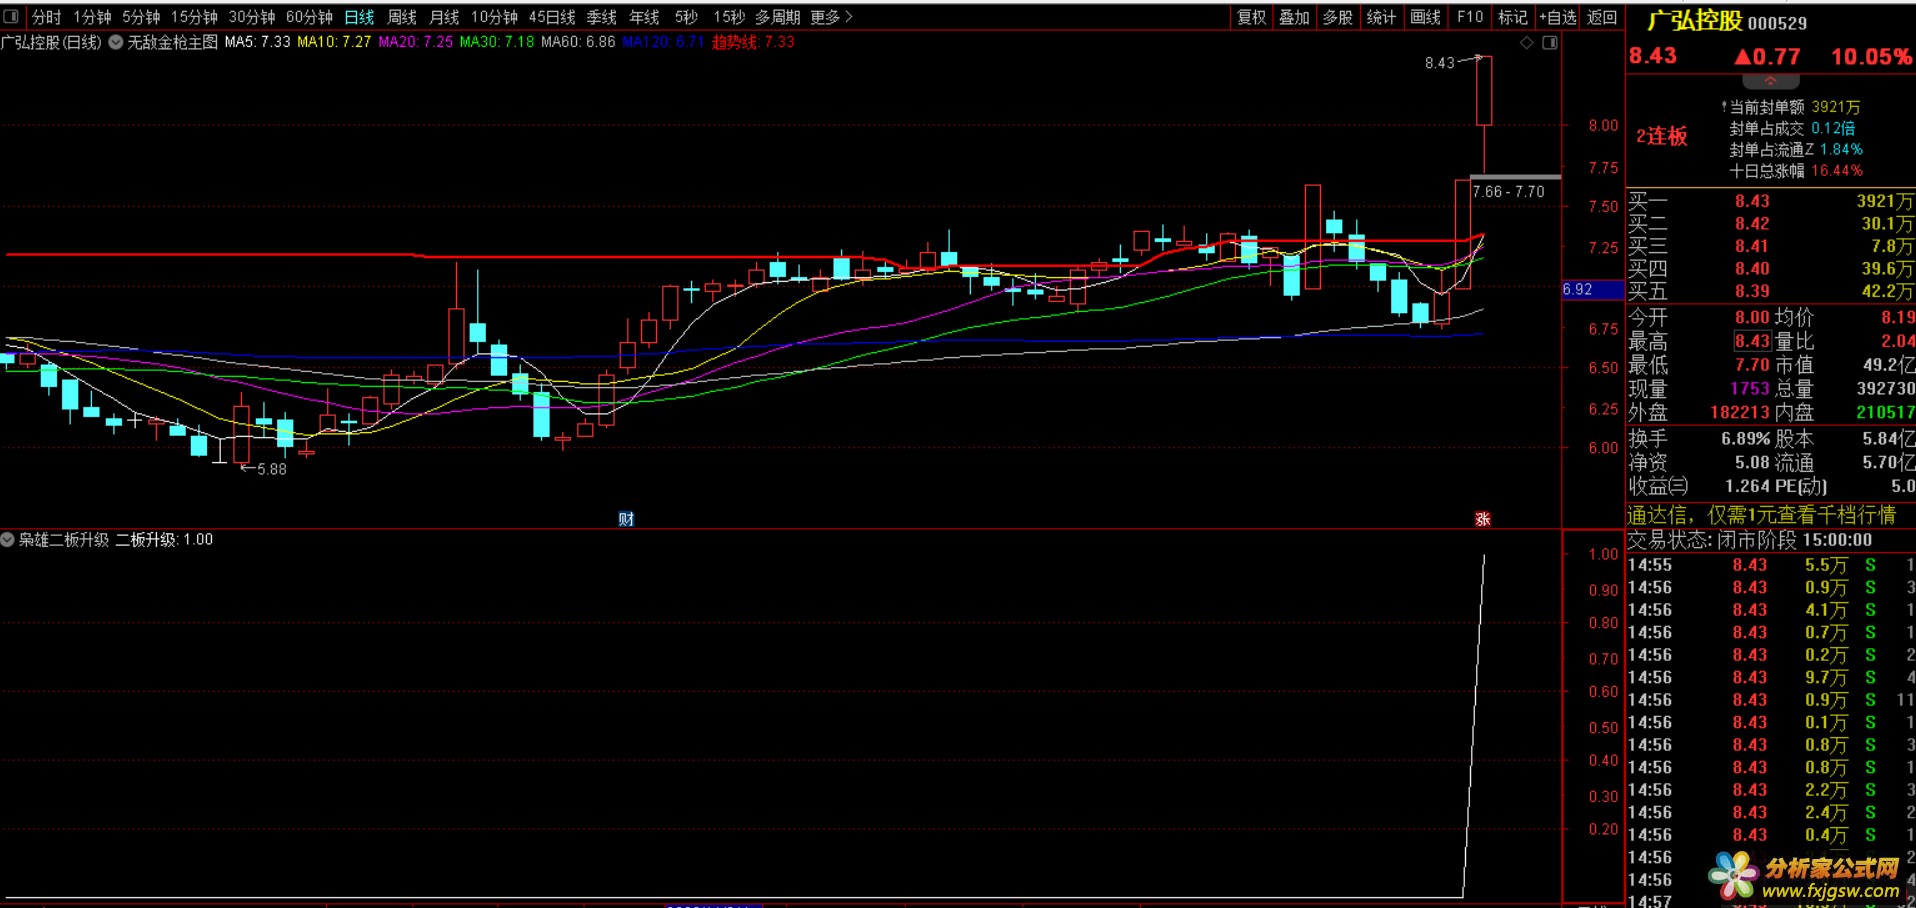Add stock via +自选 button

tap(1558, 17)
